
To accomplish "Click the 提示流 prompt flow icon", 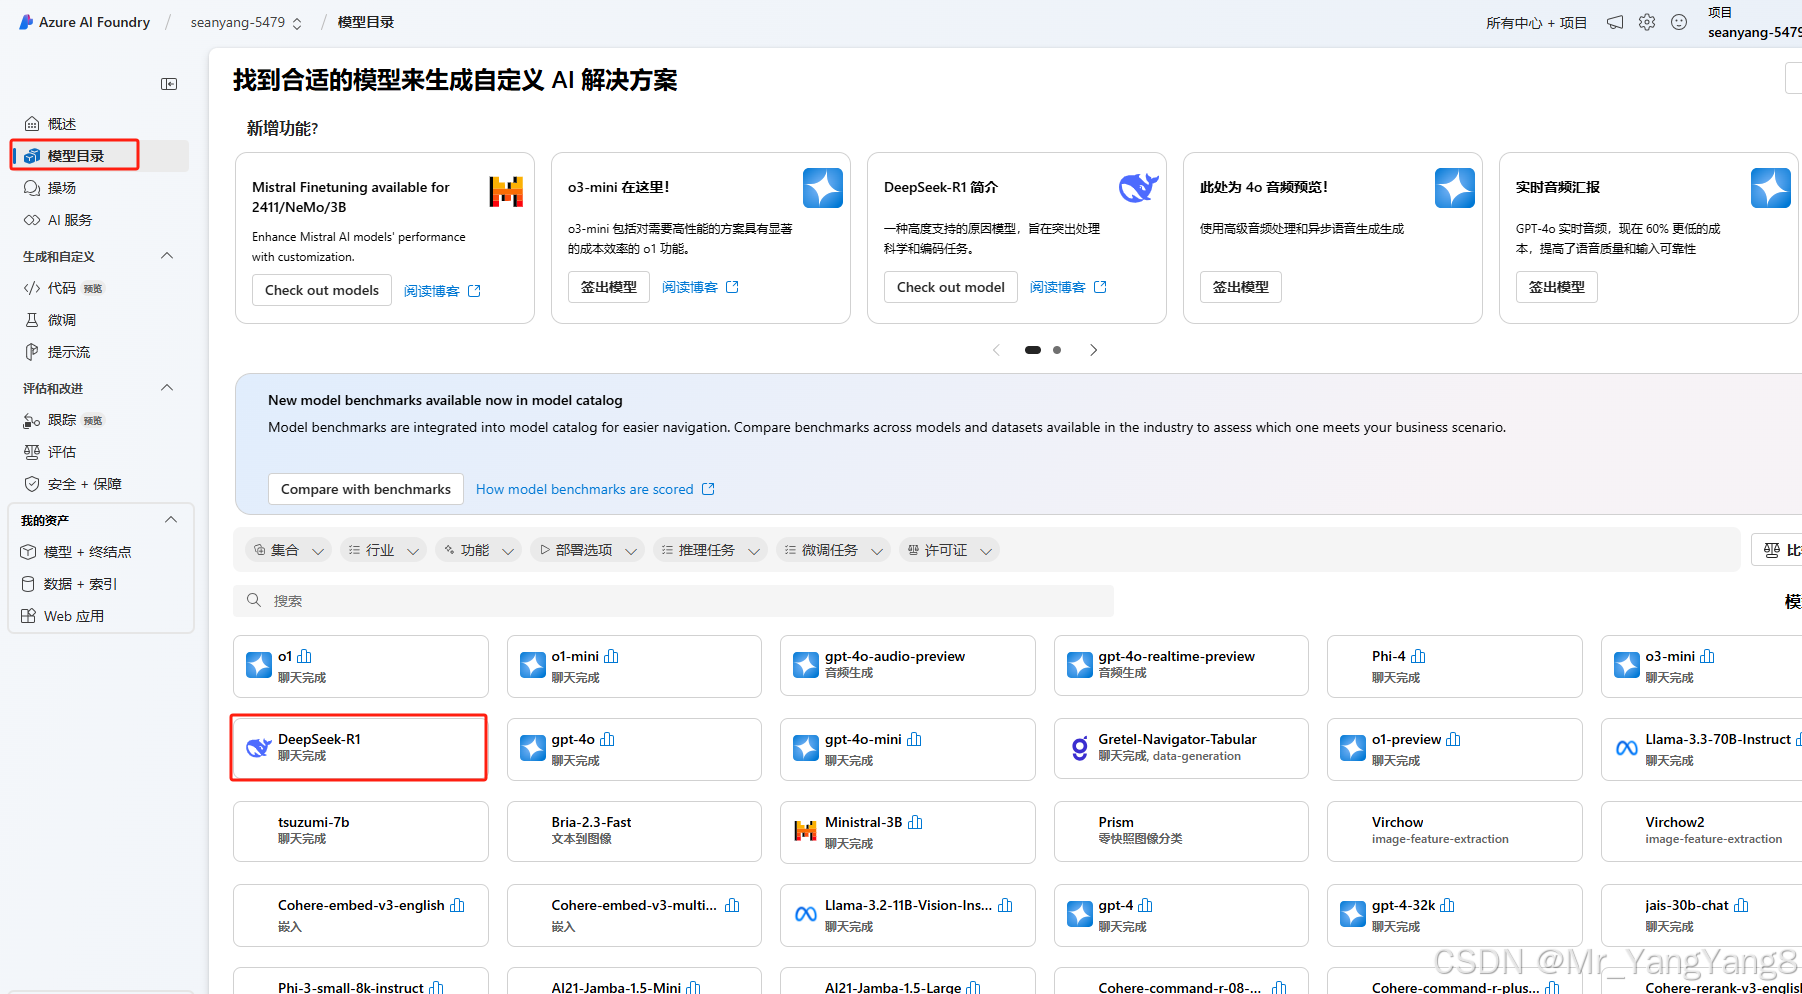I will (x=32, y=352).
